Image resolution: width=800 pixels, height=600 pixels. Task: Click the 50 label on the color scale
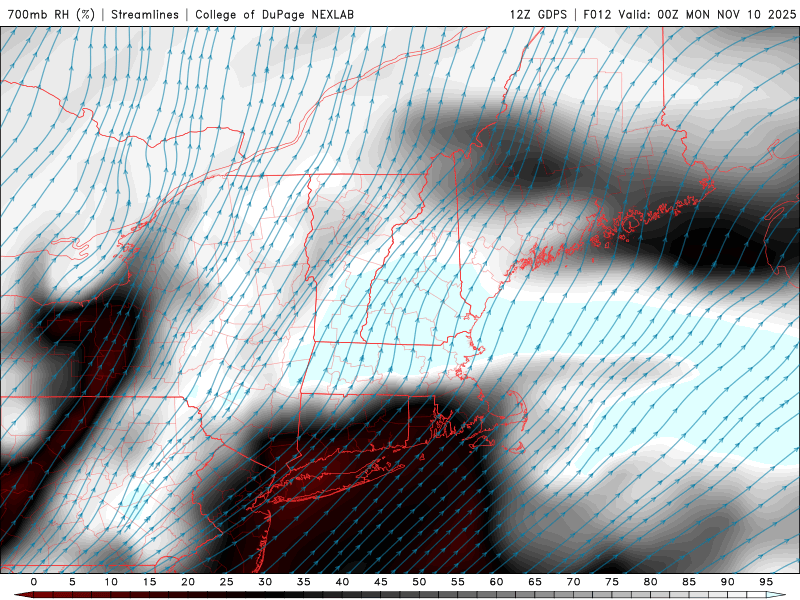pyautogui.click(x=419, y=582)
